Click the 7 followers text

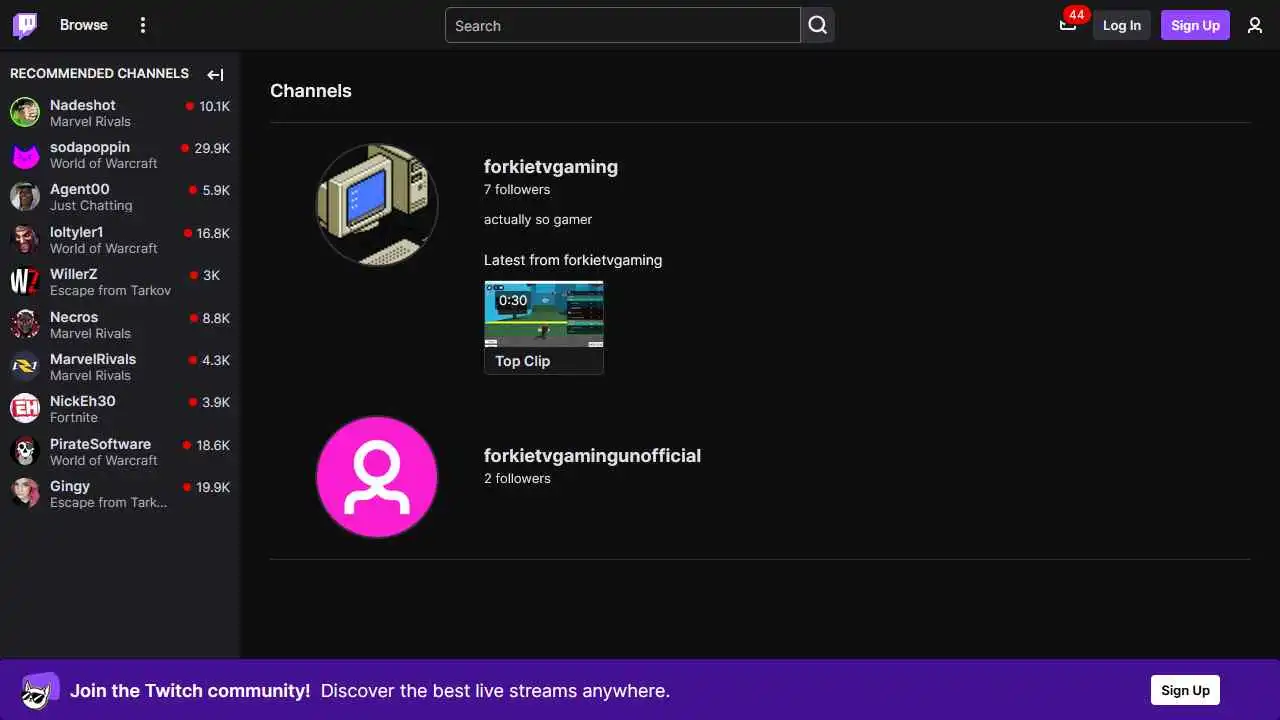coord(517,189)
